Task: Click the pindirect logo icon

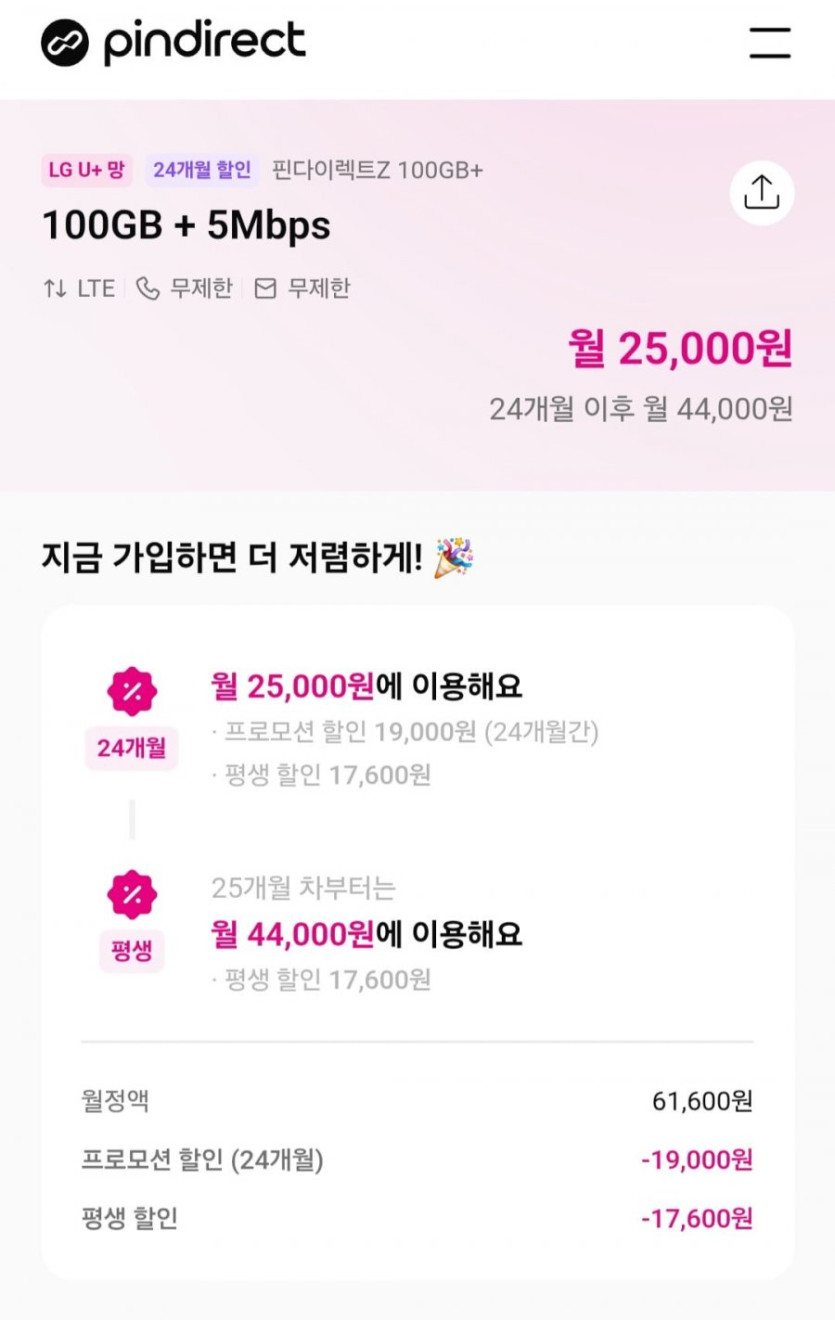Action: [x=65, y=43]
